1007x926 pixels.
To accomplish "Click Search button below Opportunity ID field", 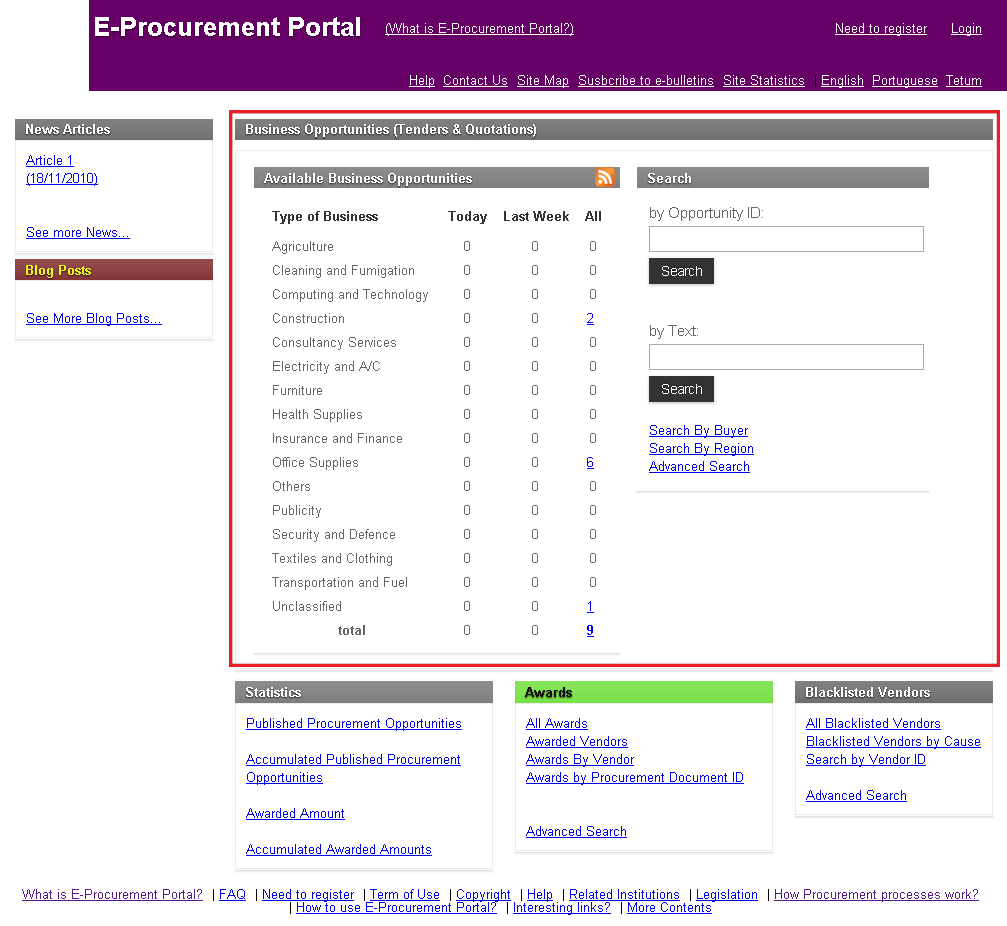I will [681, 271].
